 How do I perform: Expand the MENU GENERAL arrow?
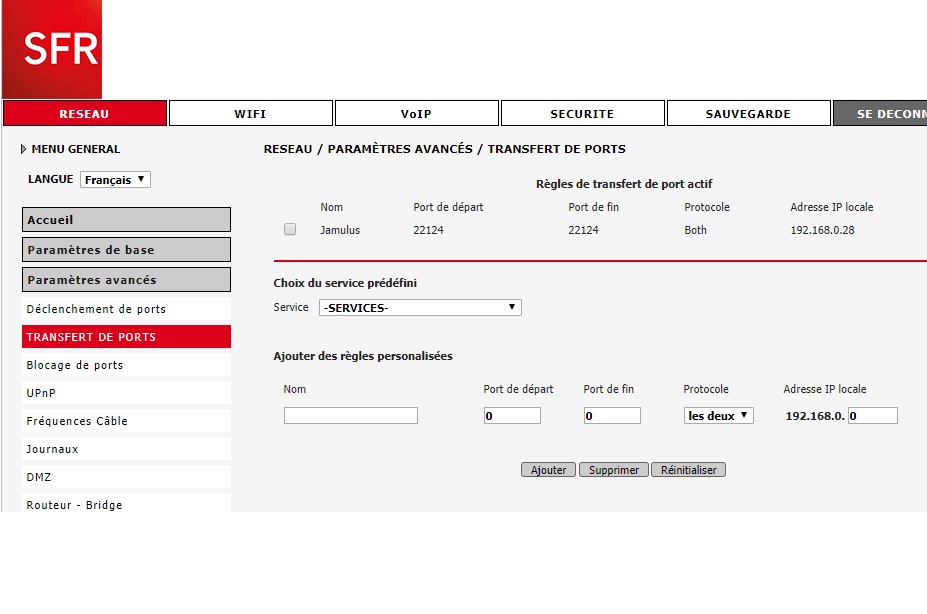point(24,149)
